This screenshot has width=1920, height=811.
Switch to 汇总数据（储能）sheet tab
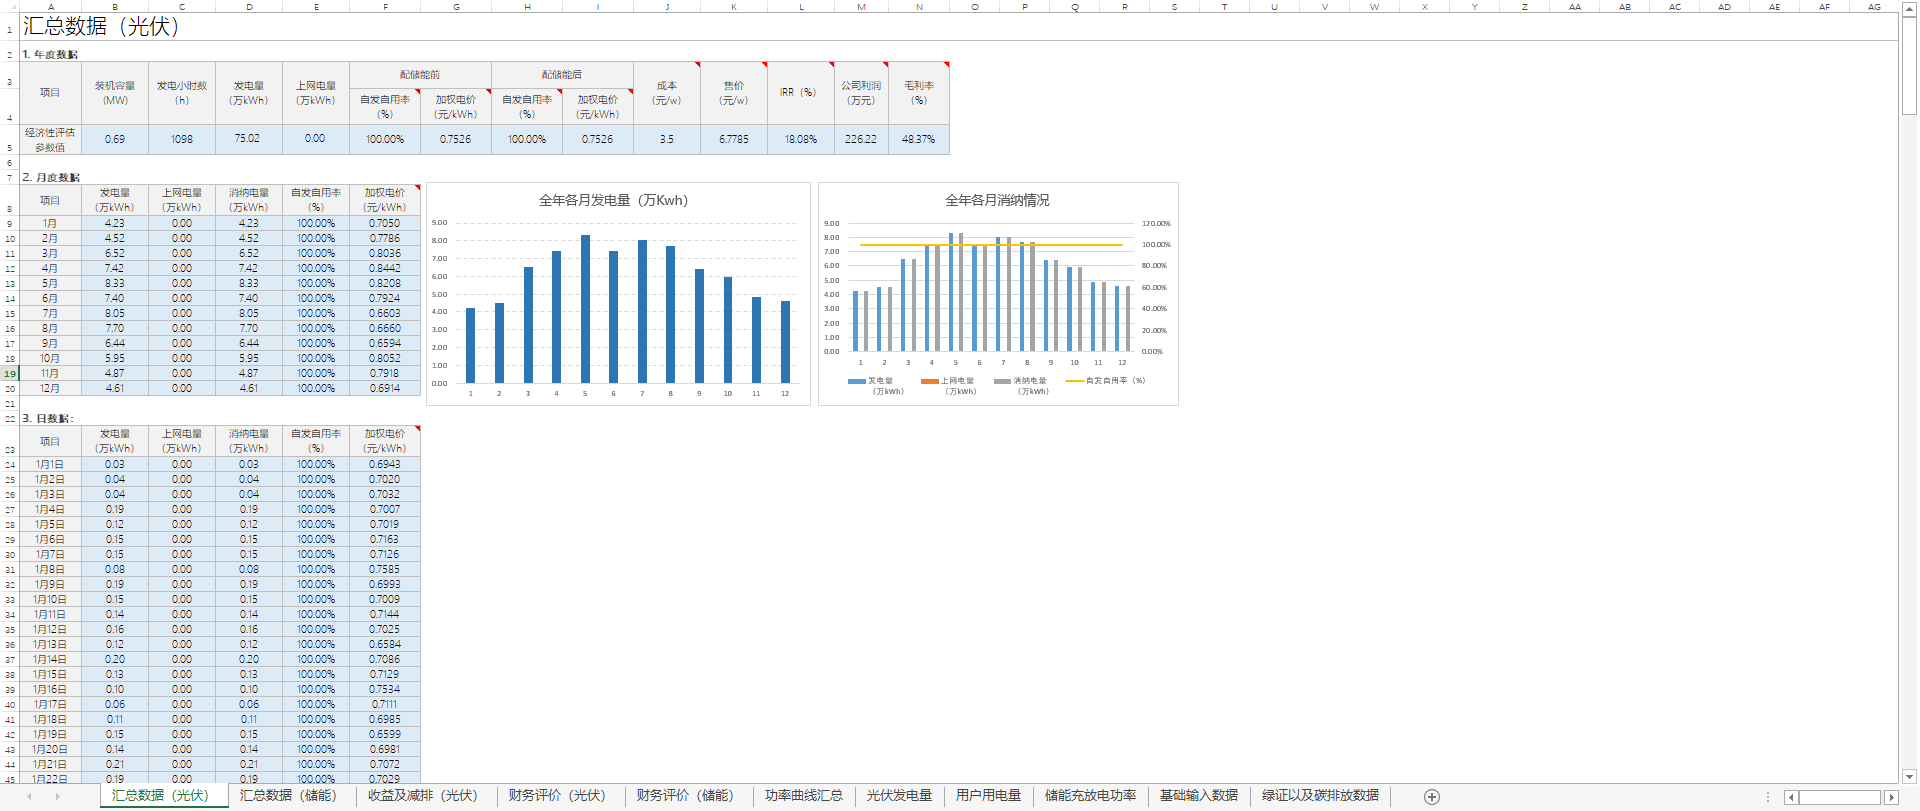(x=288, y=796)
